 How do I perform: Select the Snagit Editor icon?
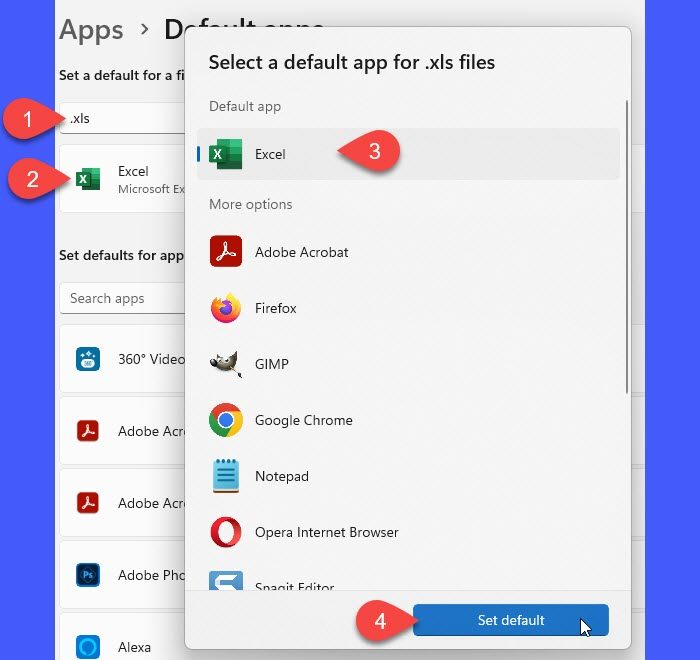(226, 581)
